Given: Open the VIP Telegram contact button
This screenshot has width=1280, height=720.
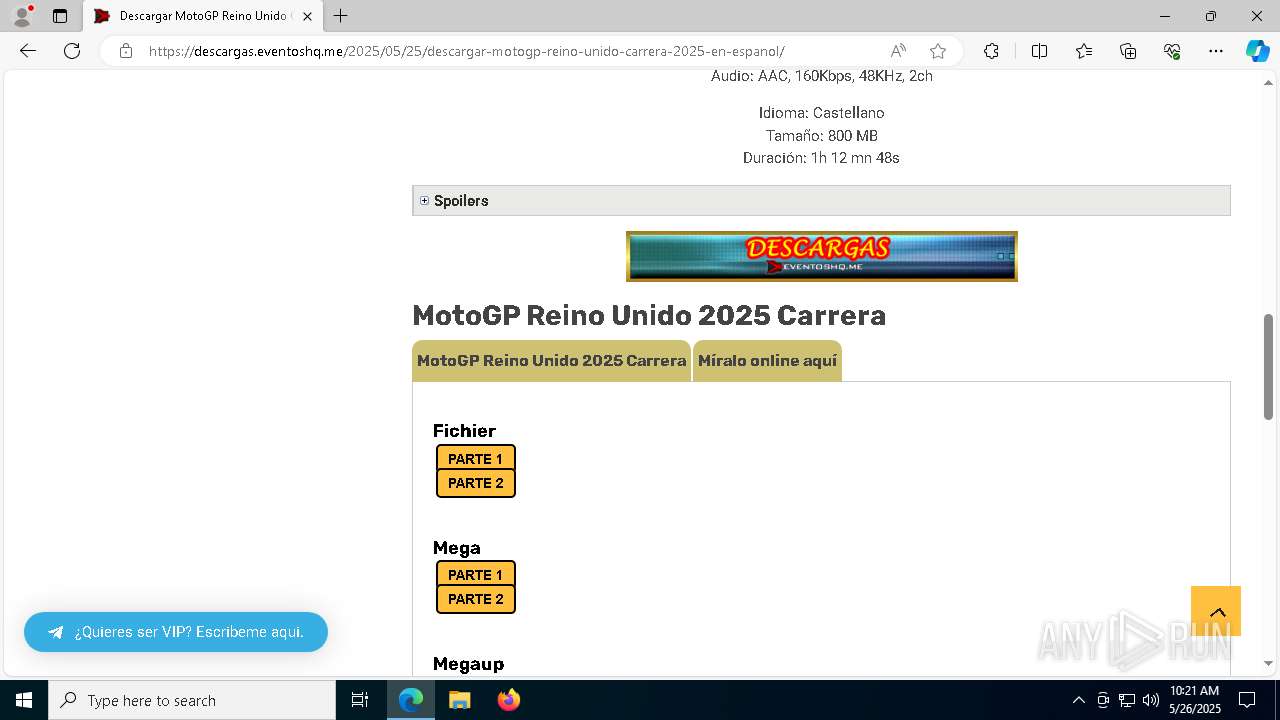Looking at the screenshot, I should (x=176, y=632).
